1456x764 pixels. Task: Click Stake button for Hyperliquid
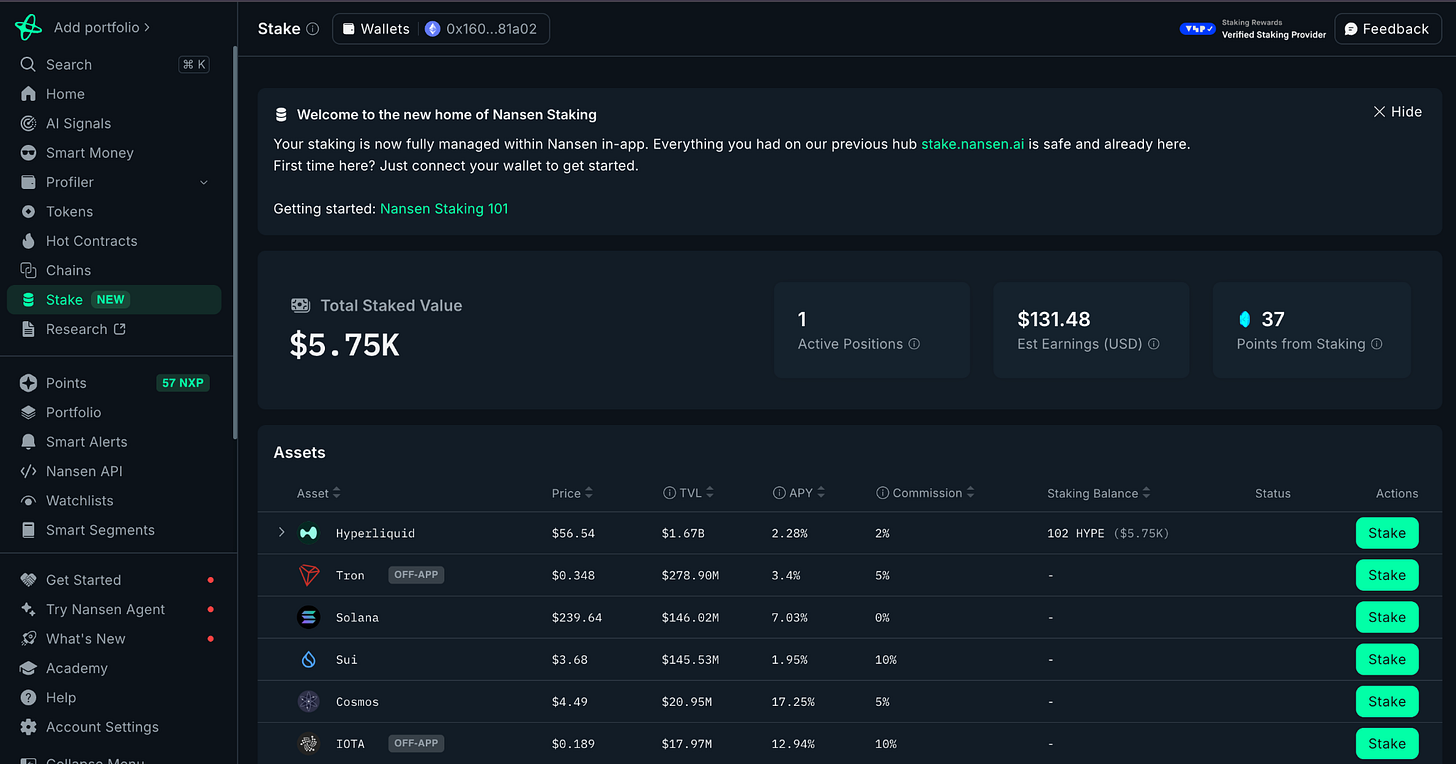click(1387, 533)
